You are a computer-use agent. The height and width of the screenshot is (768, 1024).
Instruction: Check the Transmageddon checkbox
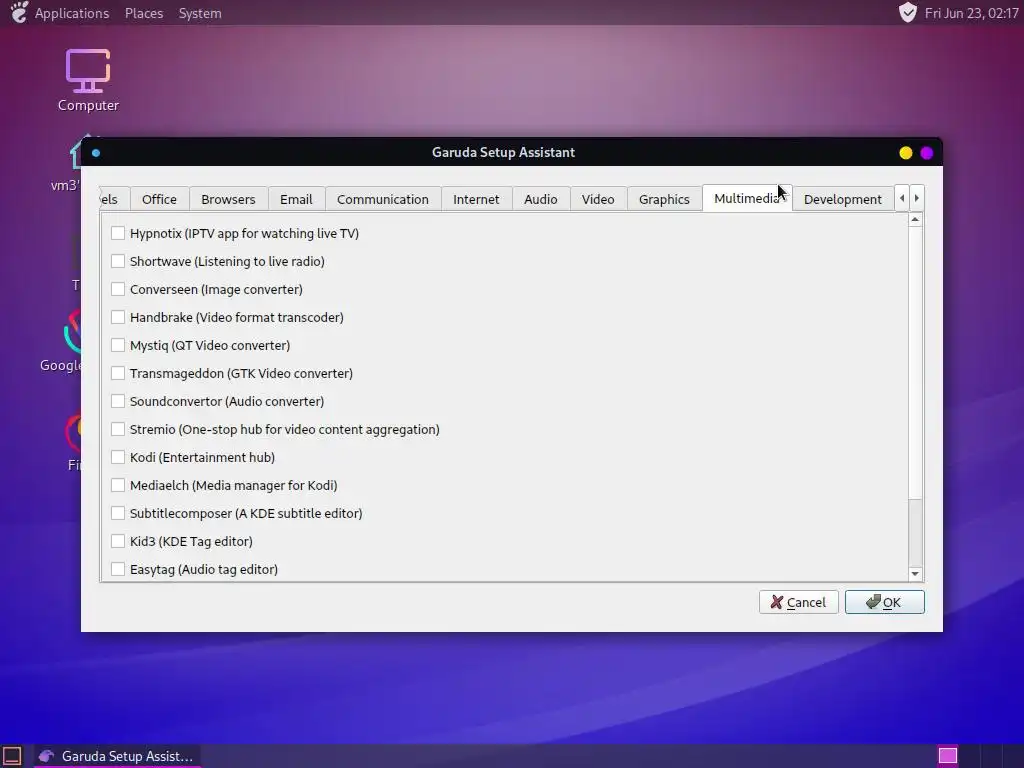point(118,373)
